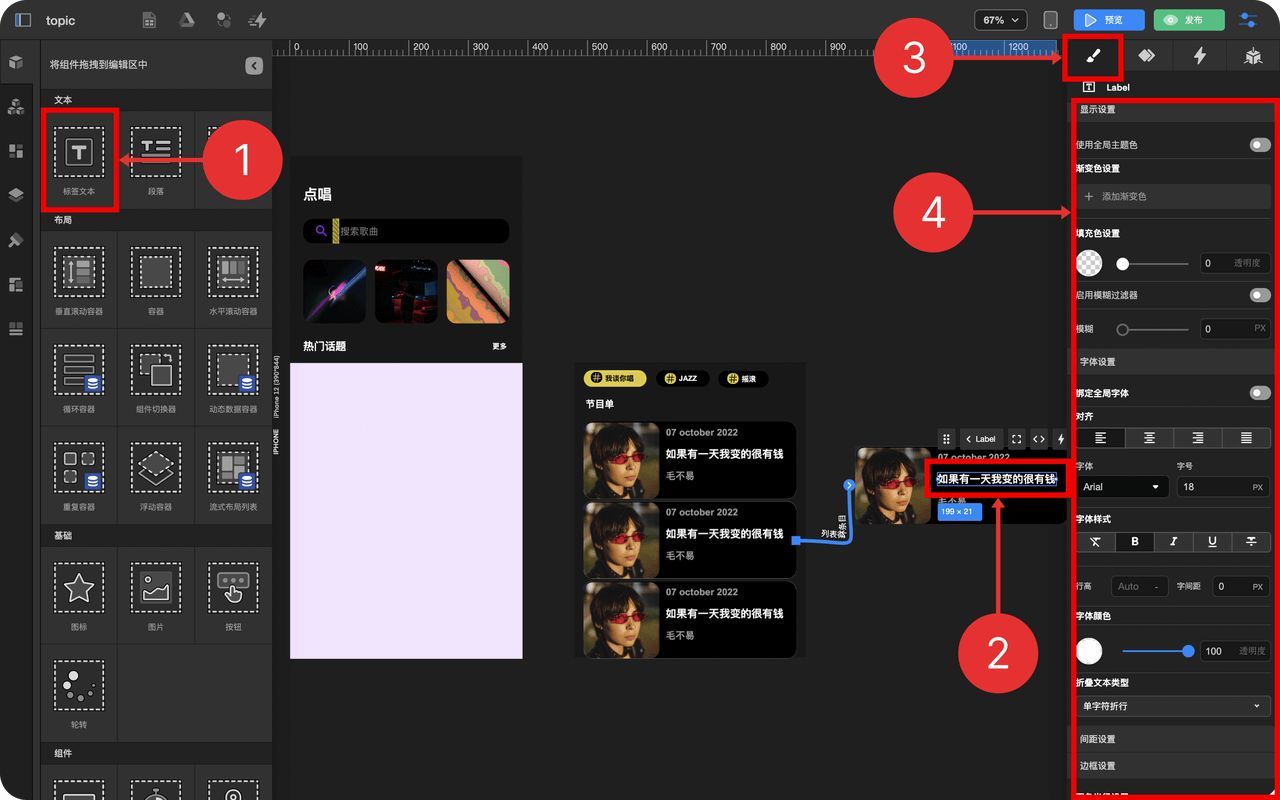
Task: Click the lightning speed icon in top bar
Action: pyautogui.click(x=258, y=20)
